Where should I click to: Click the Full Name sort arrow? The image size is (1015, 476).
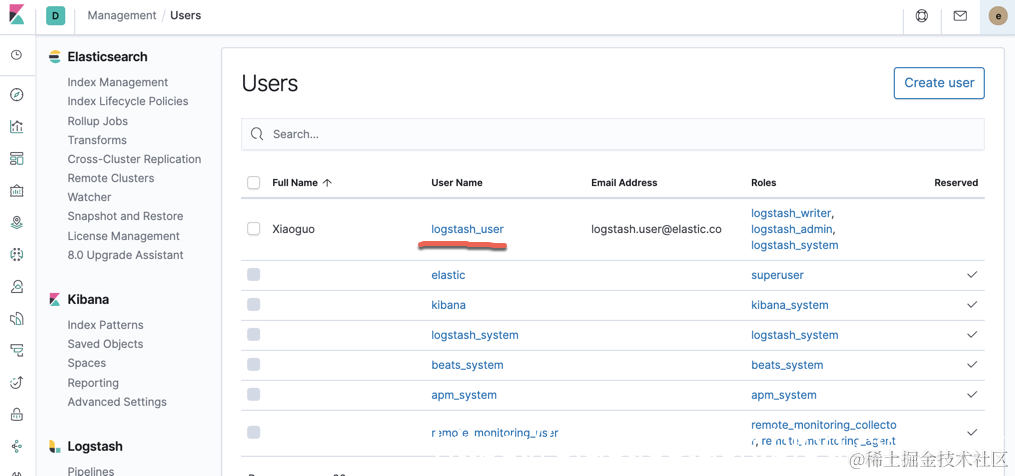click(327, 183)
